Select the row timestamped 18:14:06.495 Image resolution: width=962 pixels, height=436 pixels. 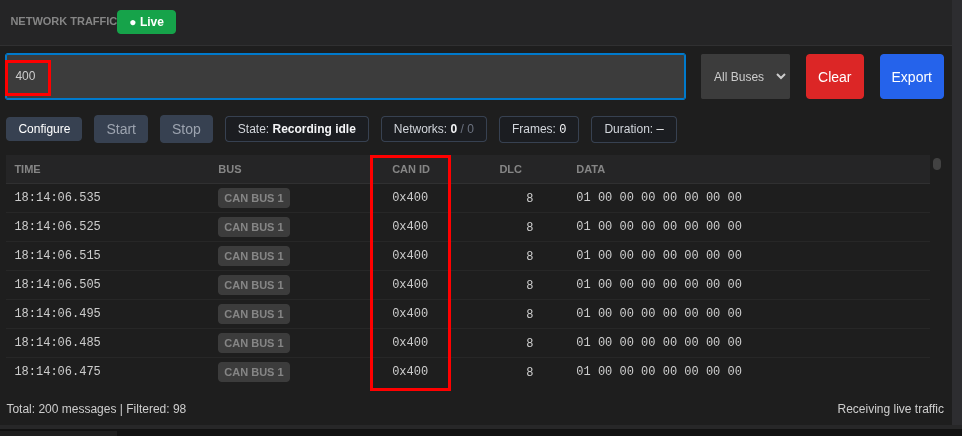pos(468,314)
